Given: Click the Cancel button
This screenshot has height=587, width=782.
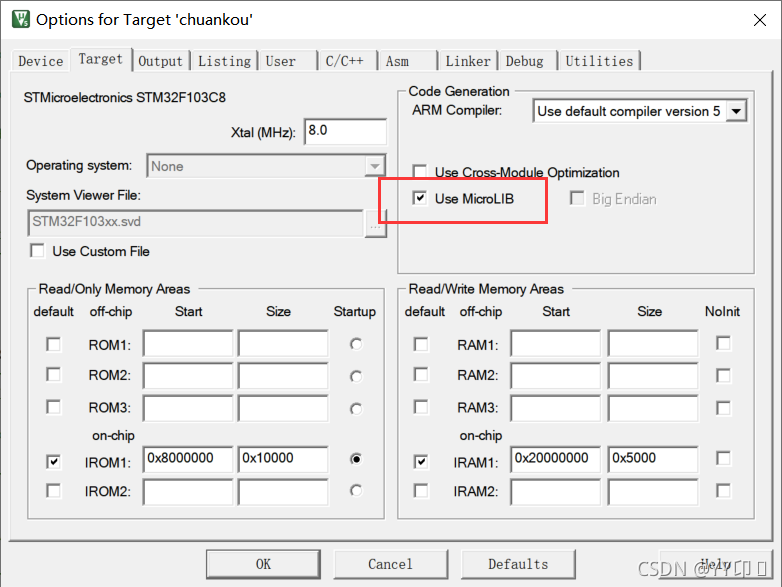Looking at the screenshot, I should (391, 564).
